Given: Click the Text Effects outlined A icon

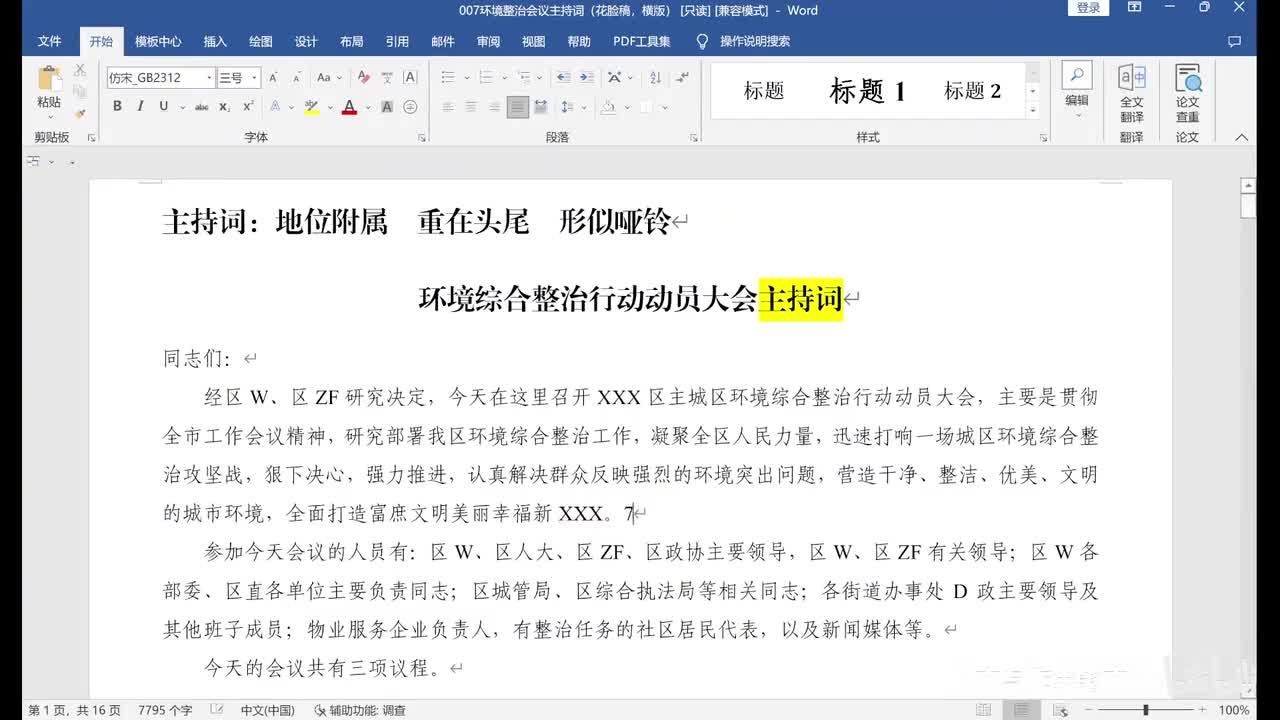Looking at the screenshot, I should click(276, 107).
